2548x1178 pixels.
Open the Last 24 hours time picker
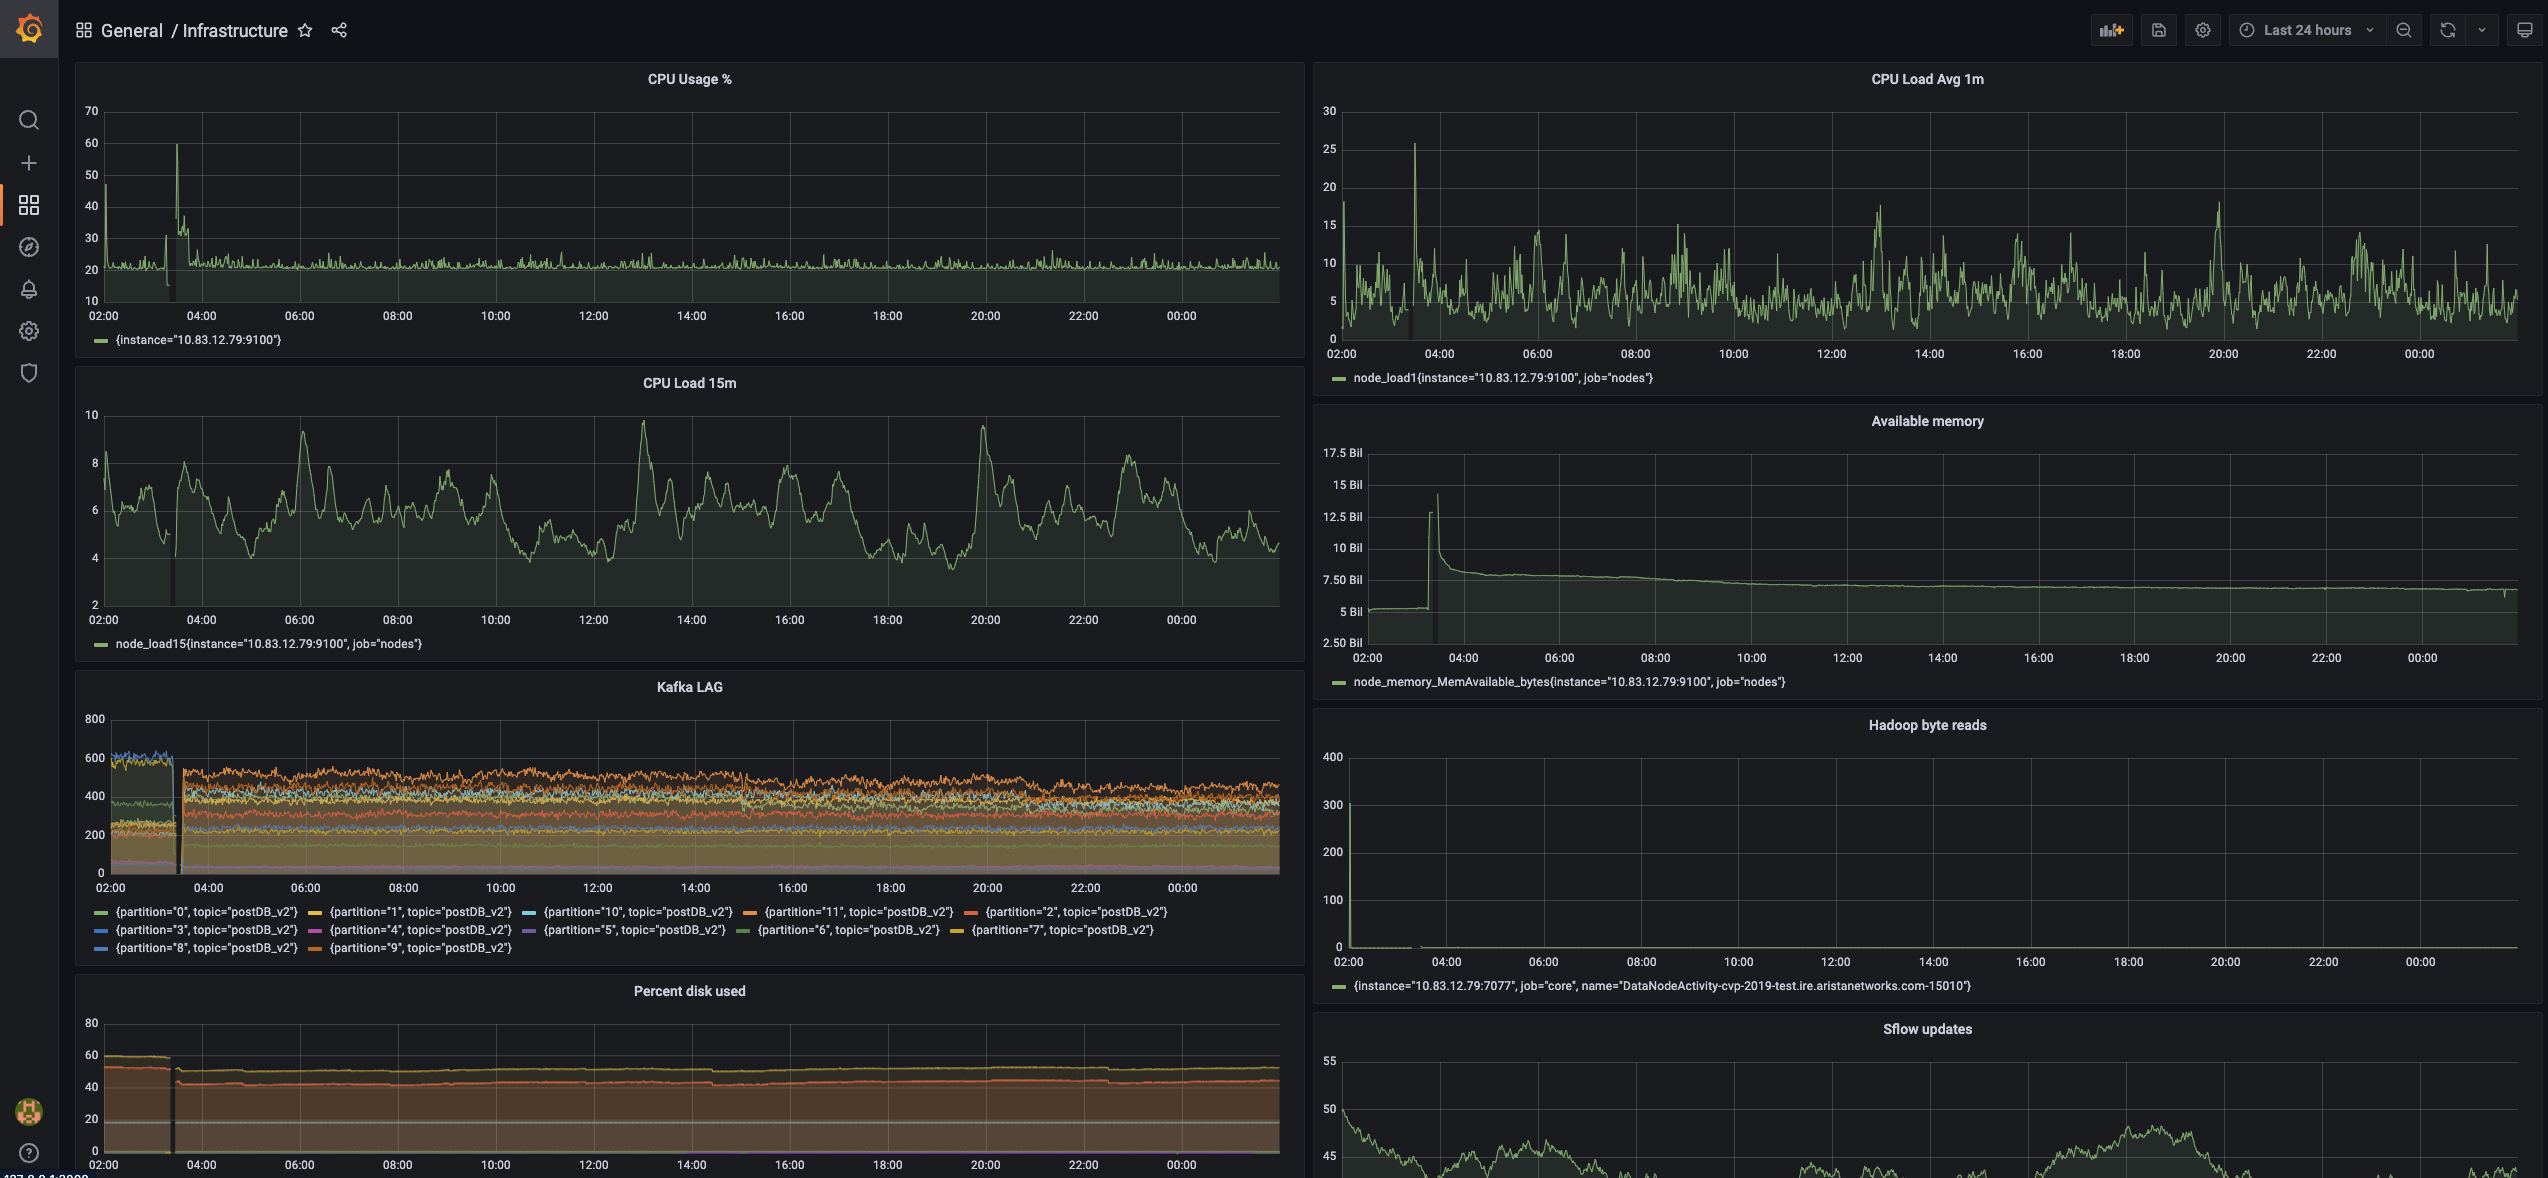click(2306, 30)
